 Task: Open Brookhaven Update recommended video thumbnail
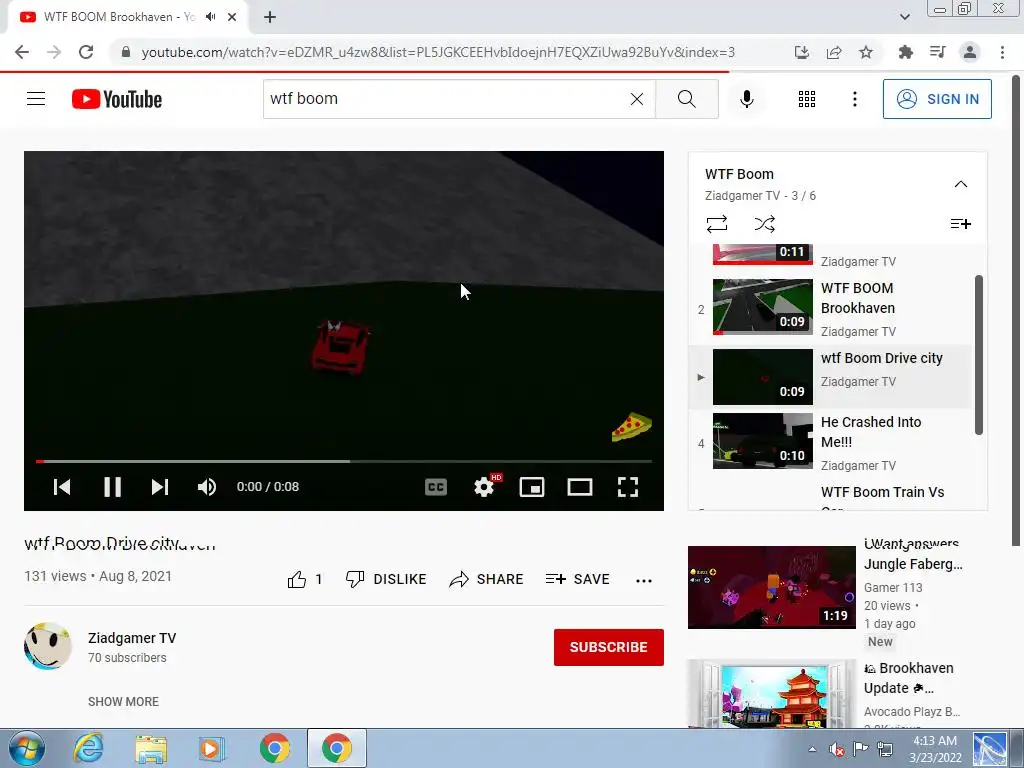click(771, 694)
